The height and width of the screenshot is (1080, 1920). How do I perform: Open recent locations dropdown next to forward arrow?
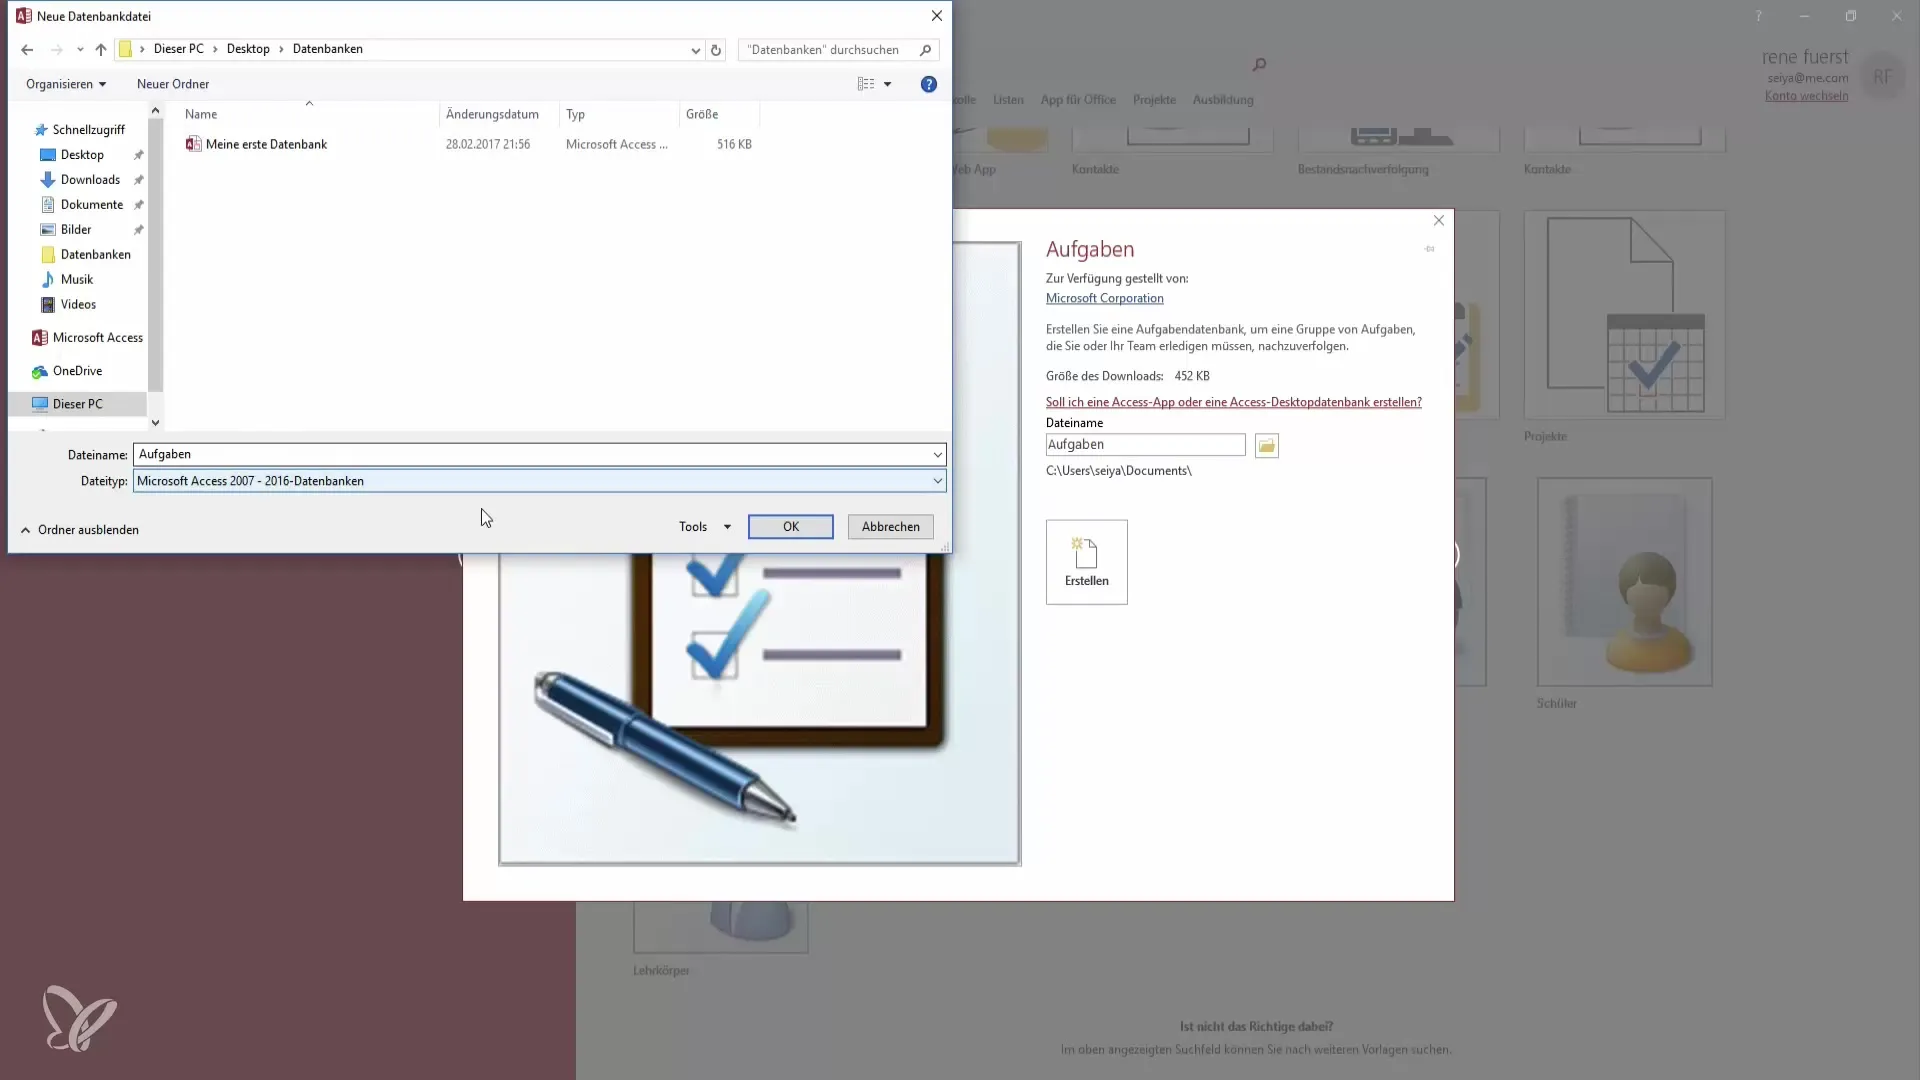tap(80, 50)
